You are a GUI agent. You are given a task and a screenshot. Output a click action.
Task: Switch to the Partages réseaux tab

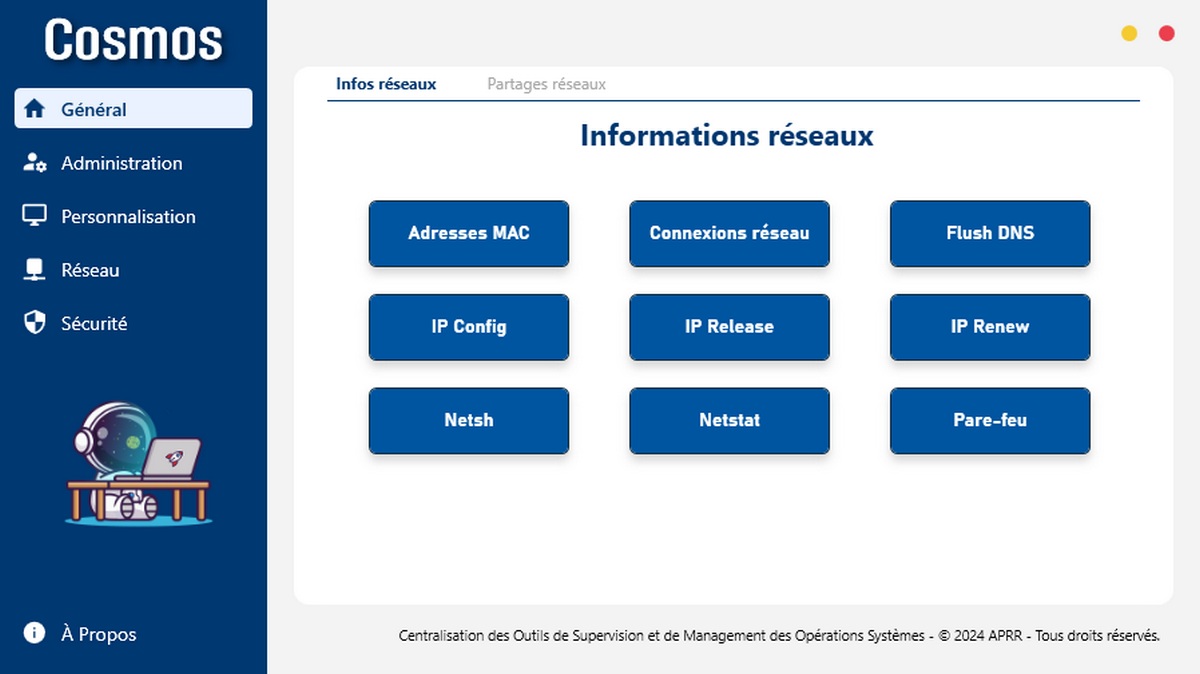pos(546,84)
